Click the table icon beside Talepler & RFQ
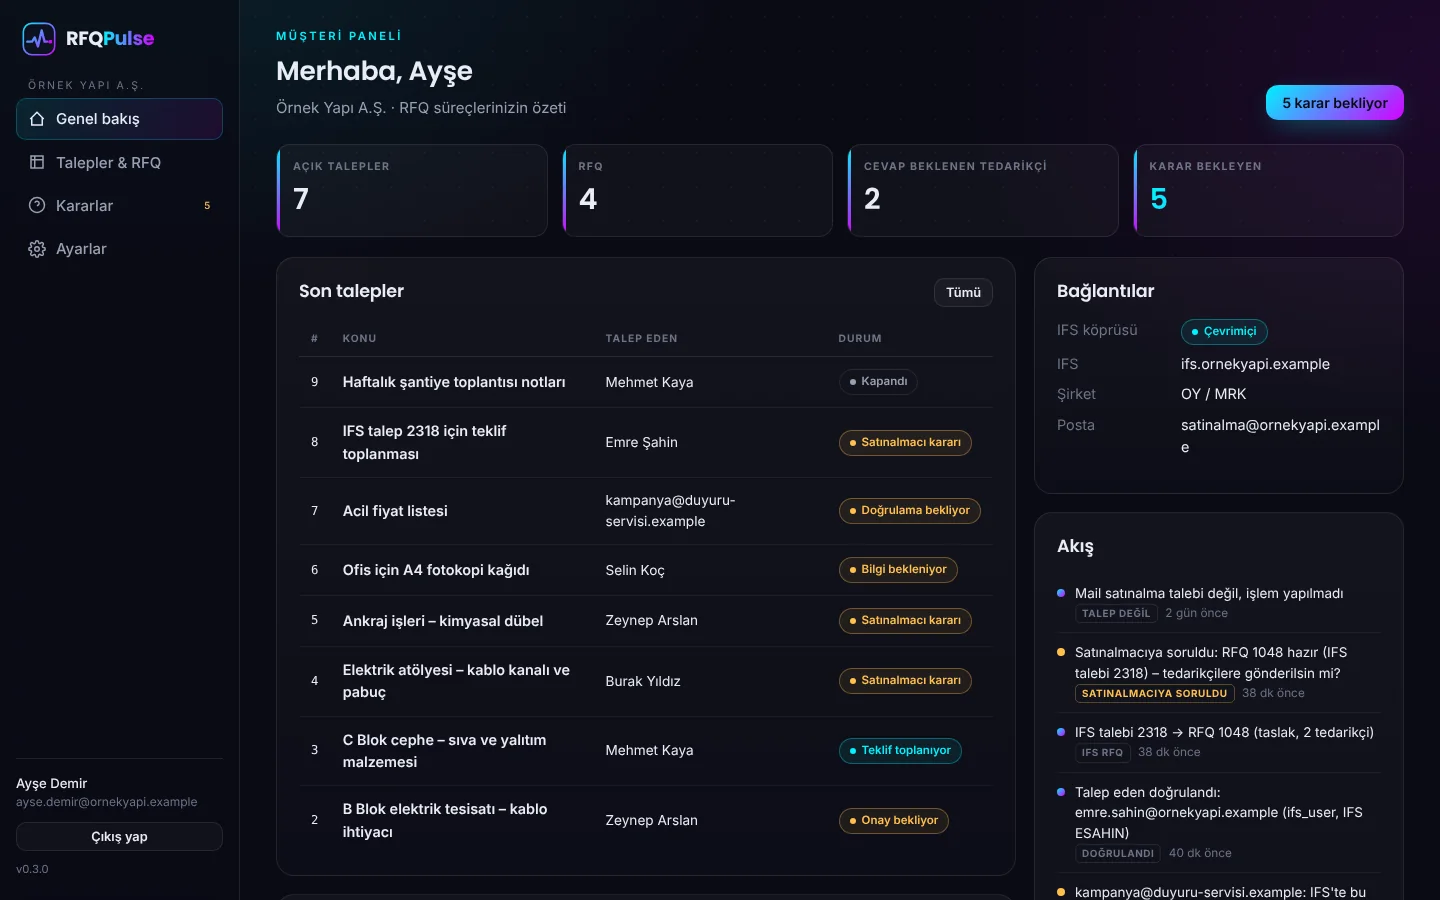Viewport: 1440px width, 900px height. (x=37, y=162)
